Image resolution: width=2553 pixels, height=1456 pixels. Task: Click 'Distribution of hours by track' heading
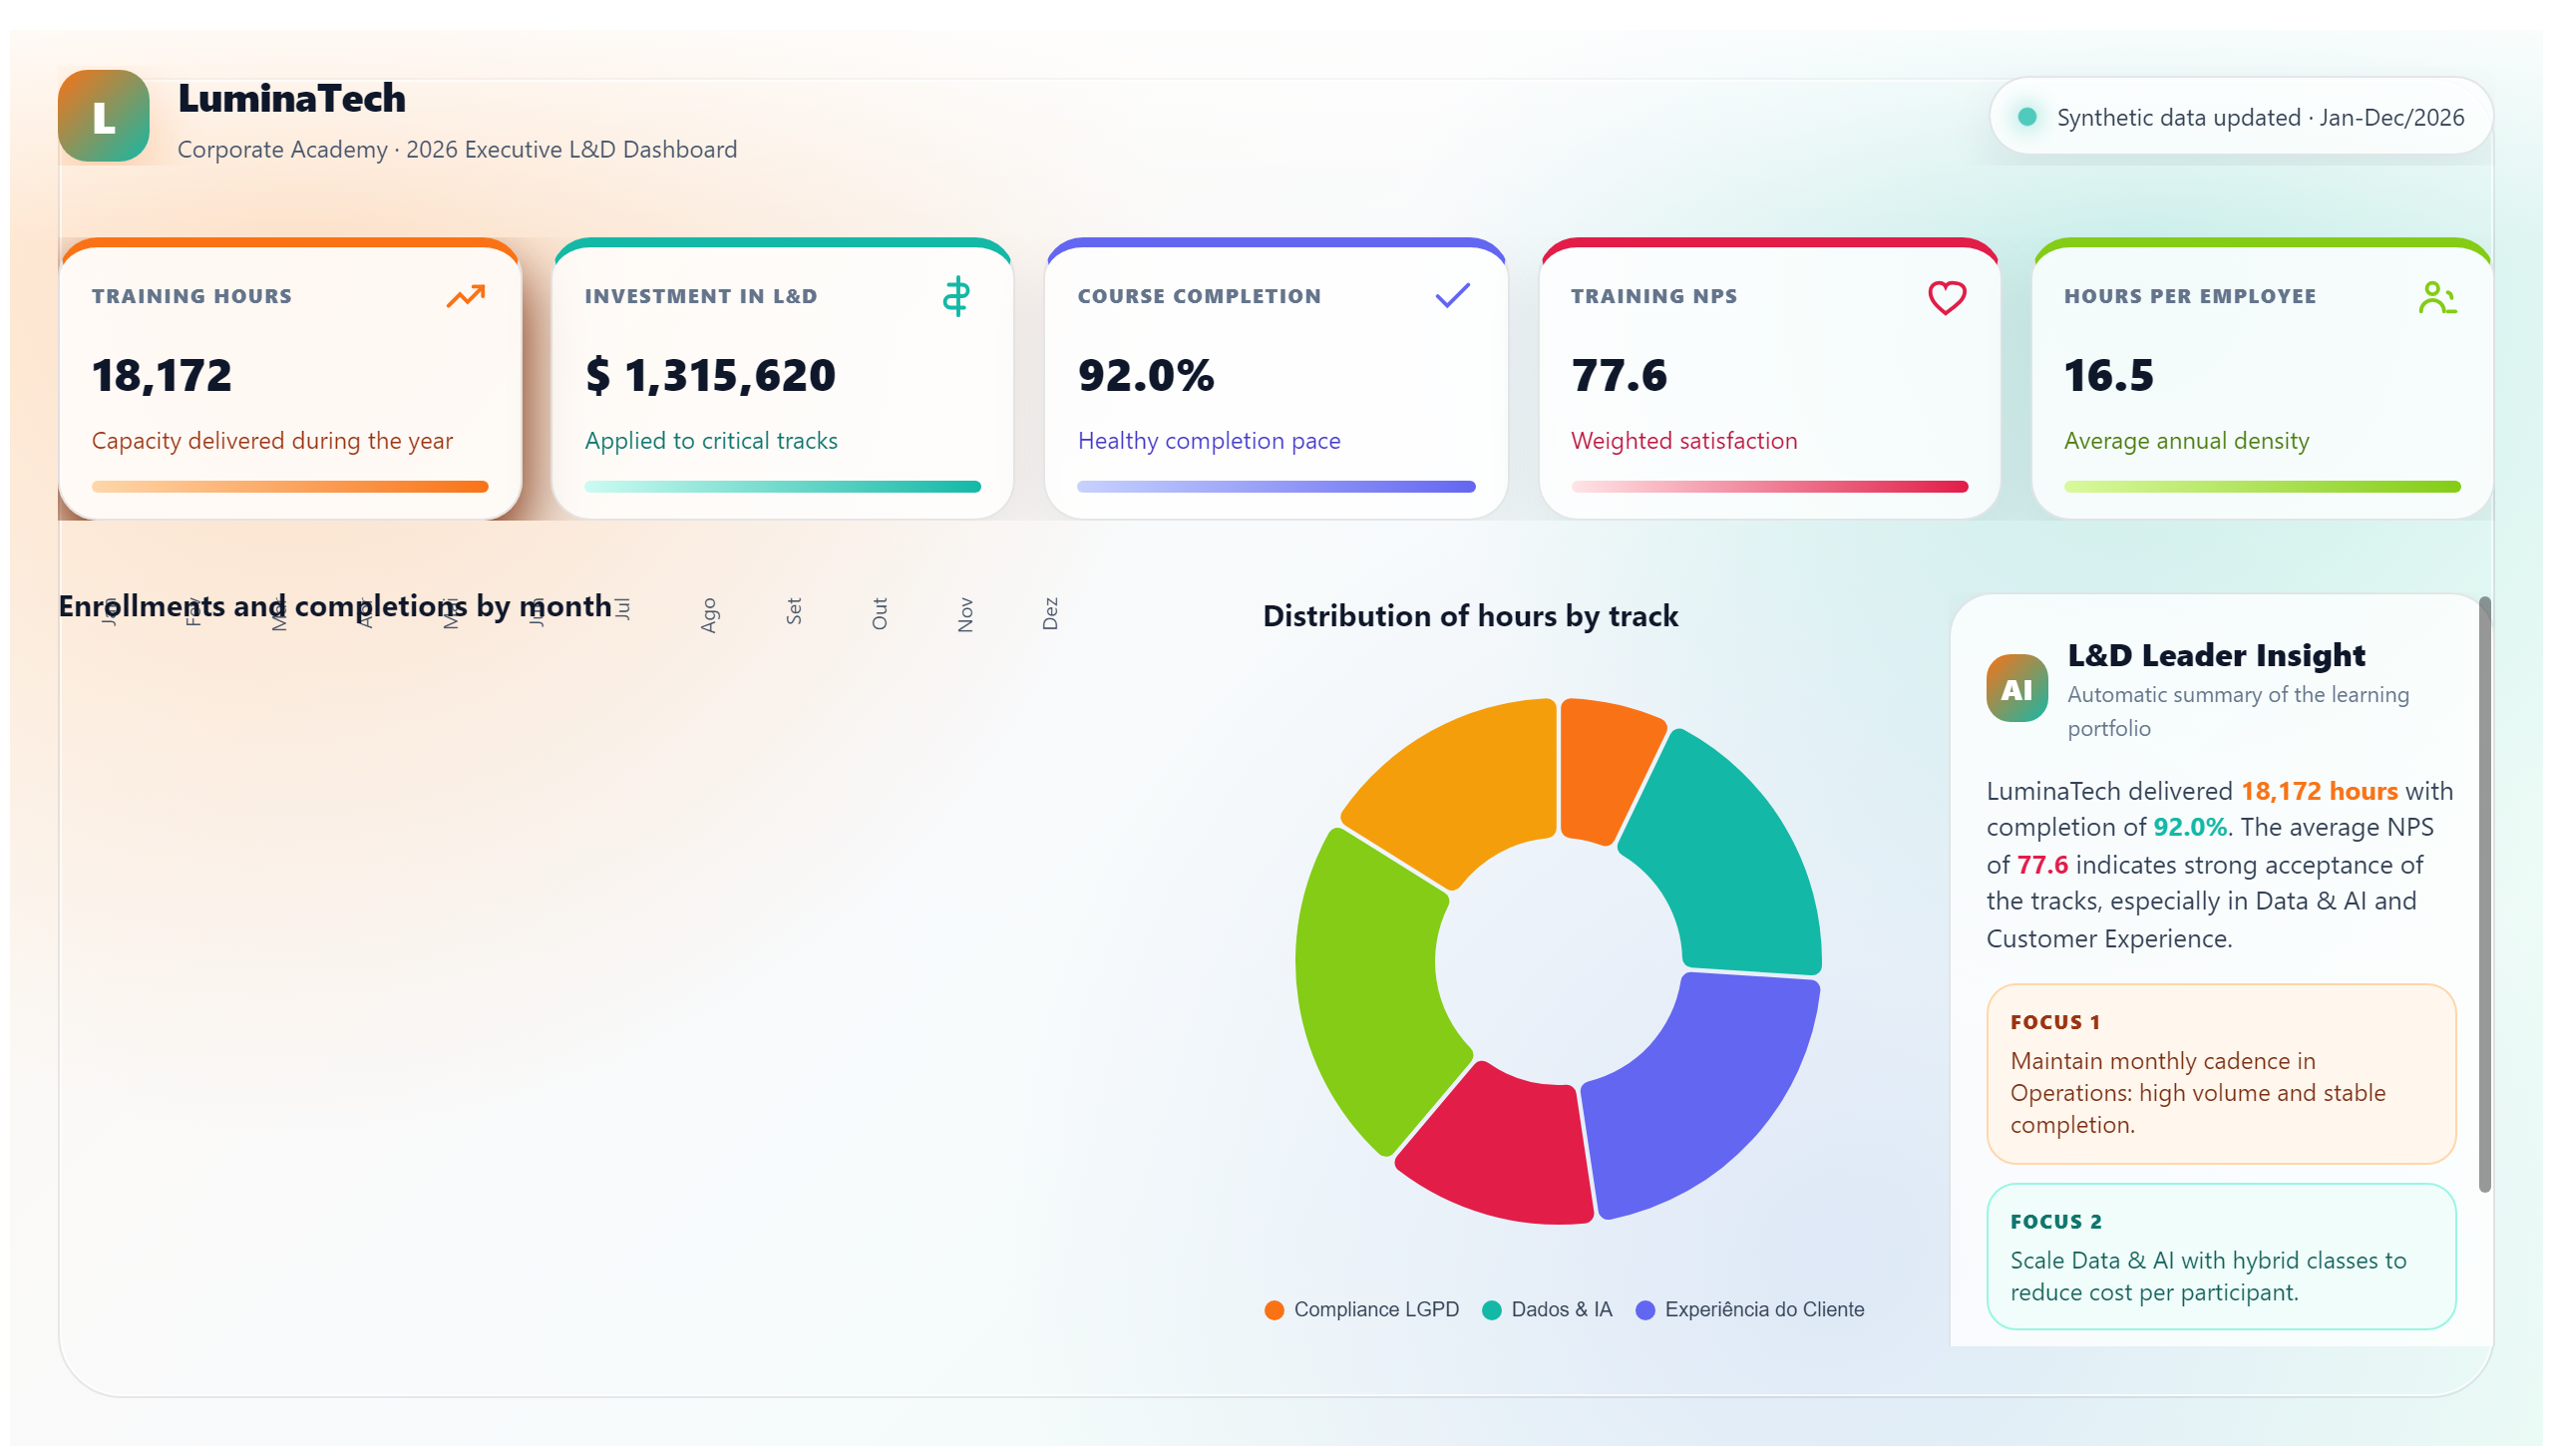coord(1470,616)
